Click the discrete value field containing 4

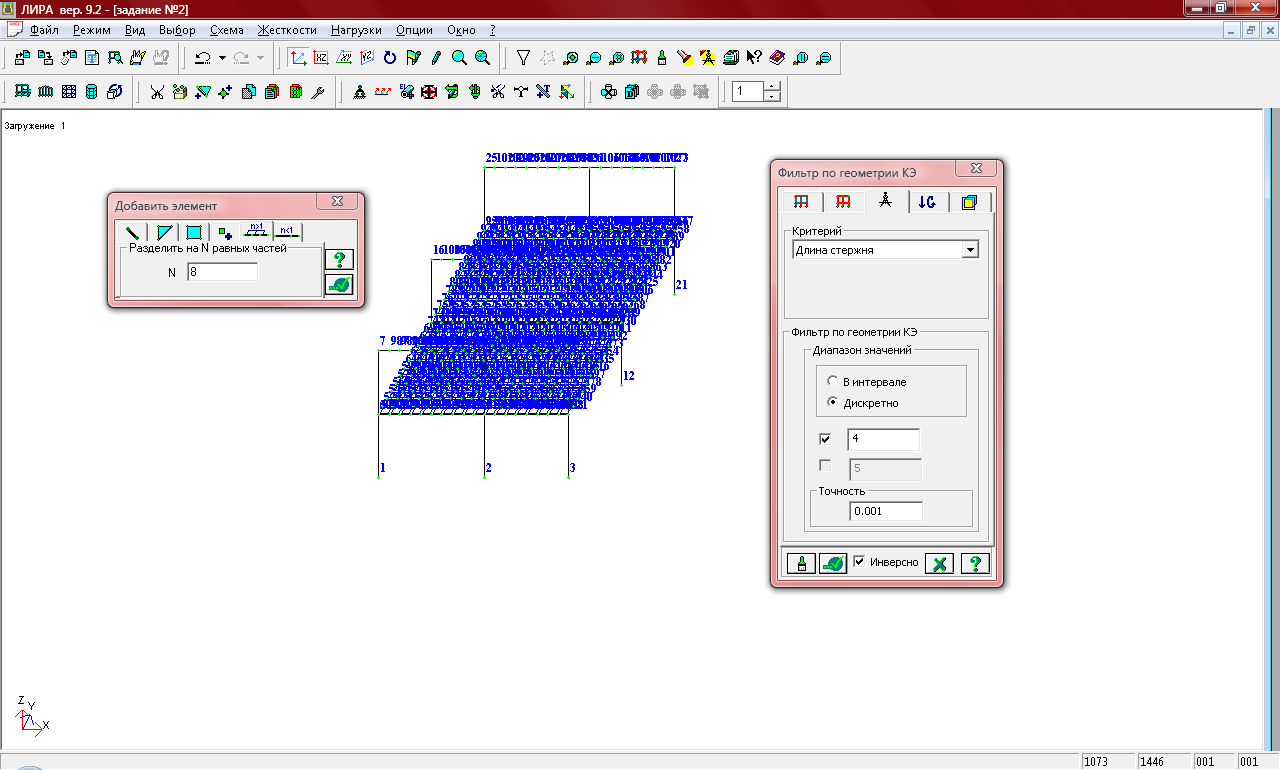point(883,439)
